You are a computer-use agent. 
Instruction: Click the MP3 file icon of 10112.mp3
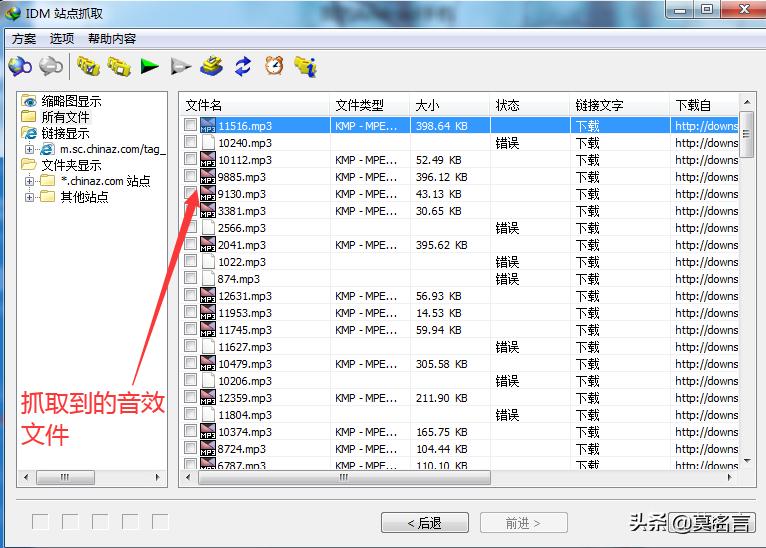point(208,159)
